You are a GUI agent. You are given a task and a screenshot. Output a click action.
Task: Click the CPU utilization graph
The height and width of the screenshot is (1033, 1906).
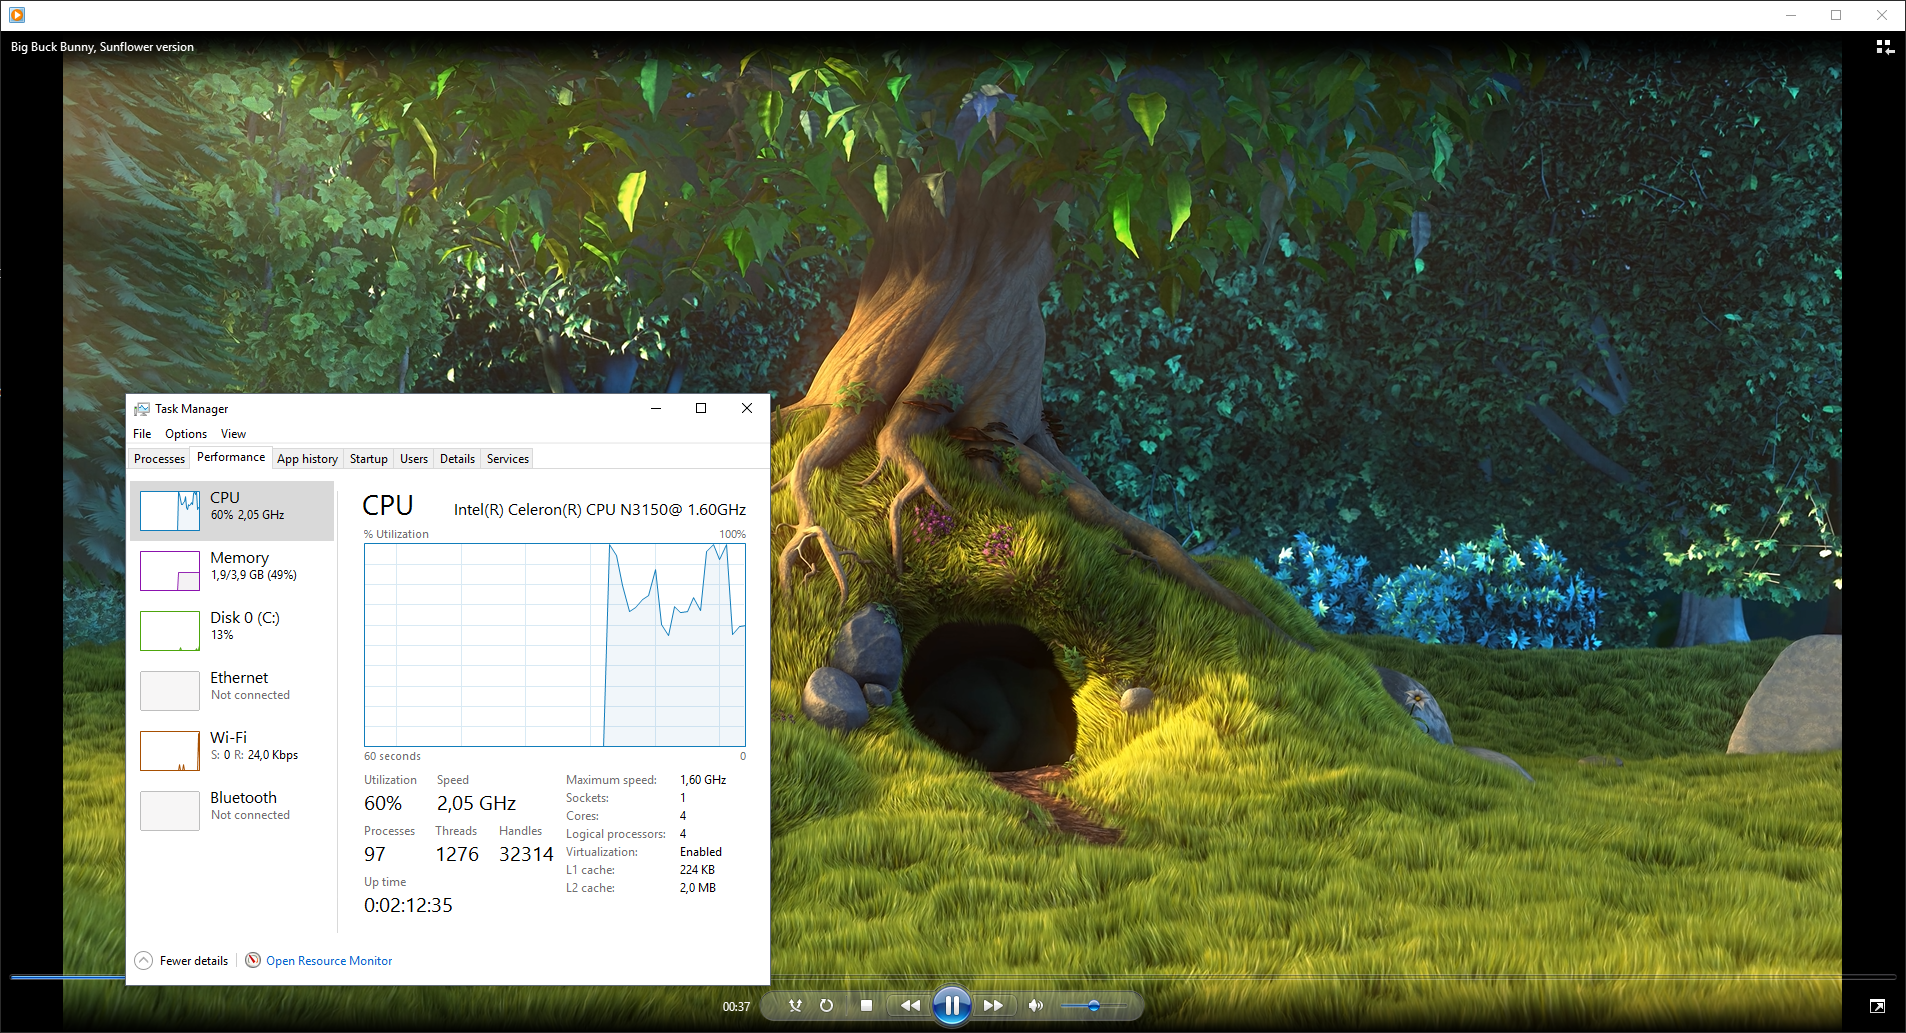(x=555, y=645)
